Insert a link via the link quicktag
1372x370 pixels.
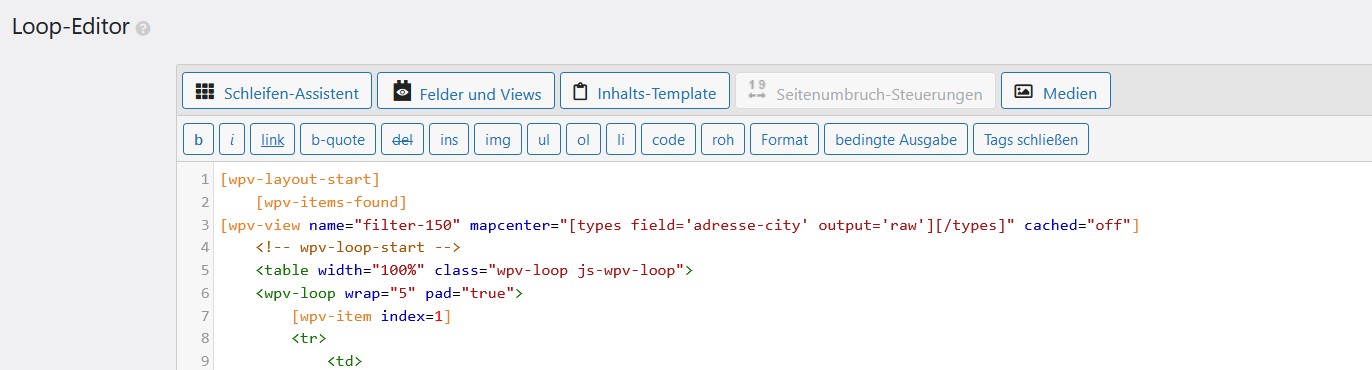(x=273, y=139)
